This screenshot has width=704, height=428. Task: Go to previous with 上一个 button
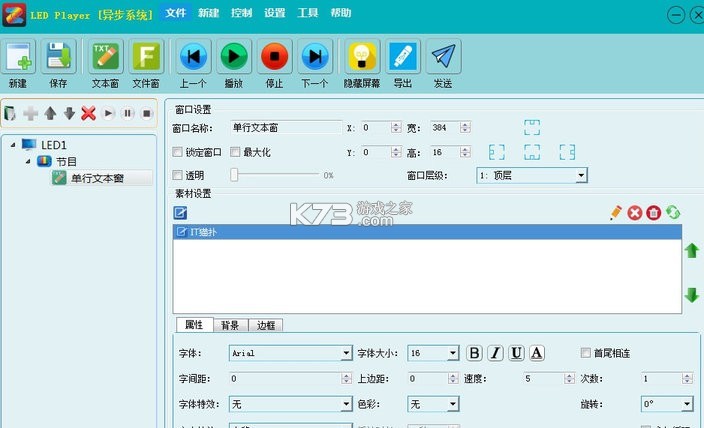[x=193, y=56]
